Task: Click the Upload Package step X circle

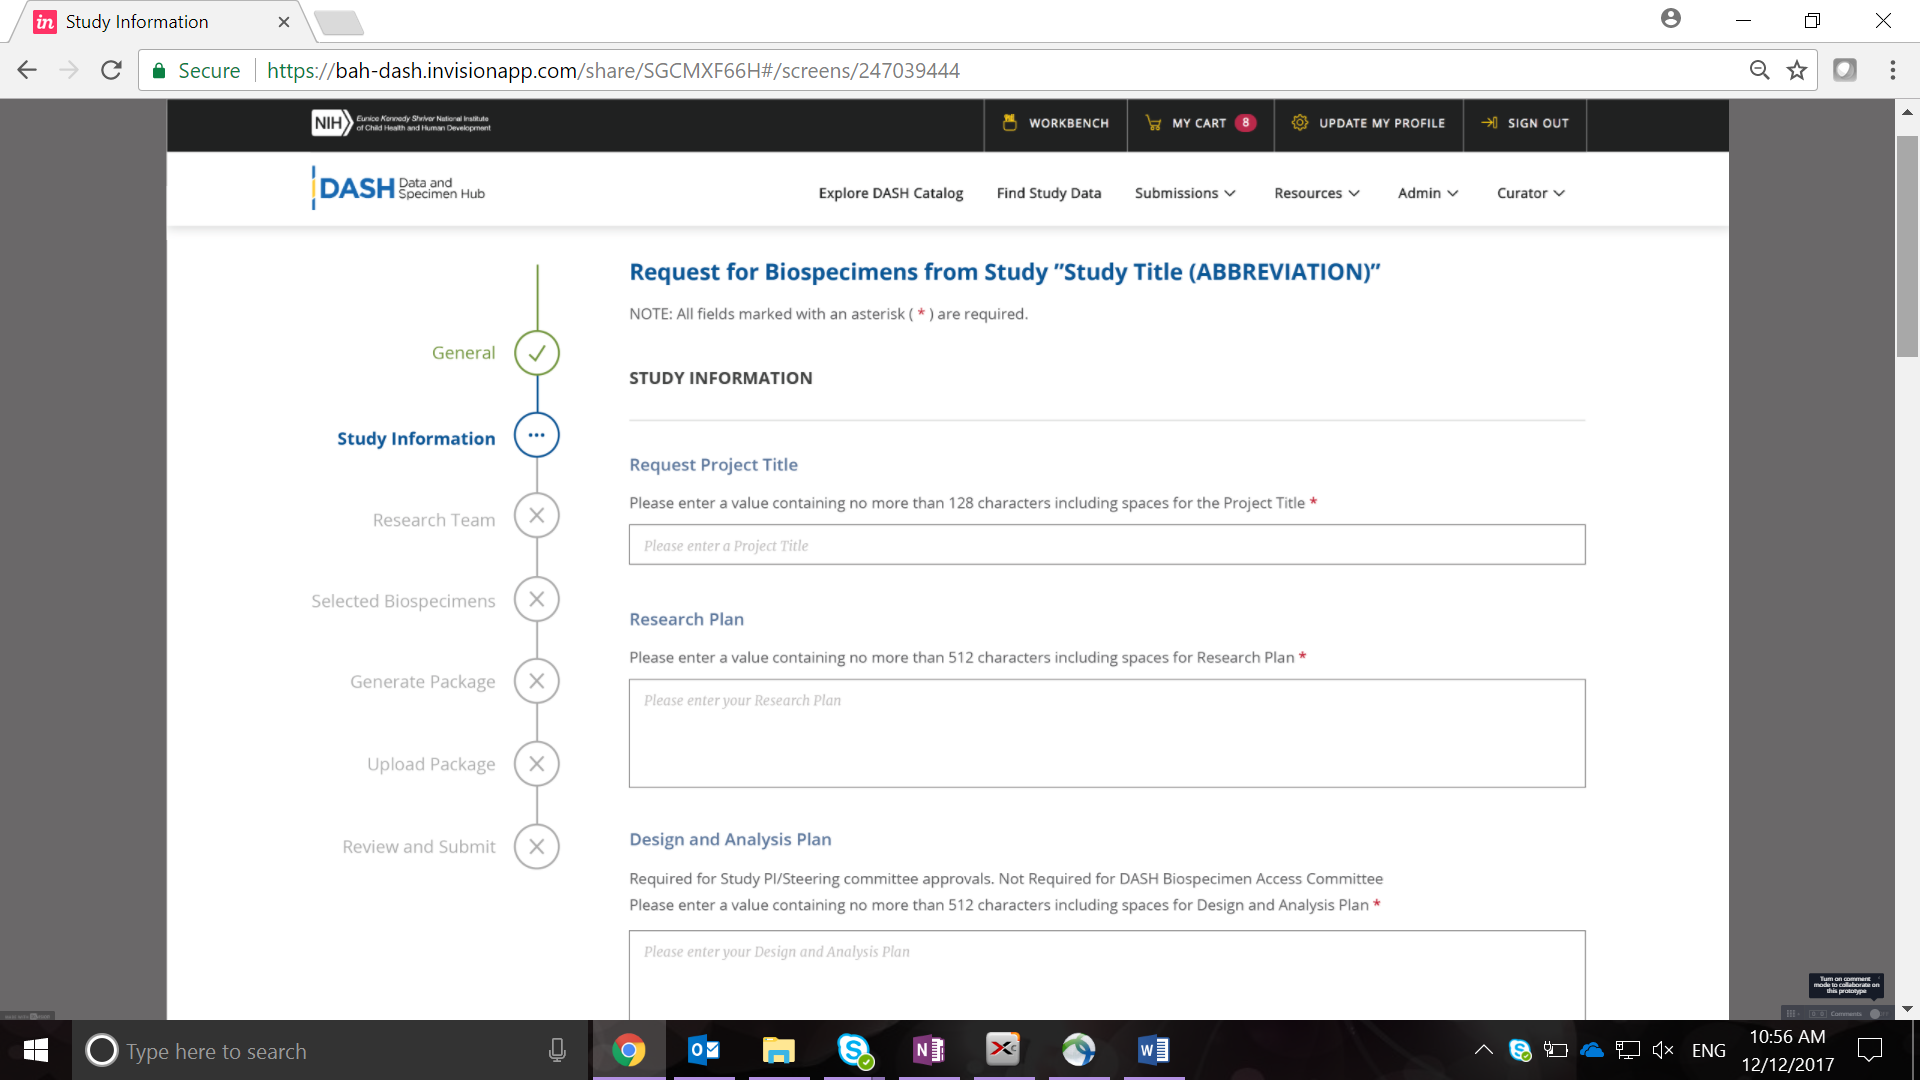Action: pos(537,764)
